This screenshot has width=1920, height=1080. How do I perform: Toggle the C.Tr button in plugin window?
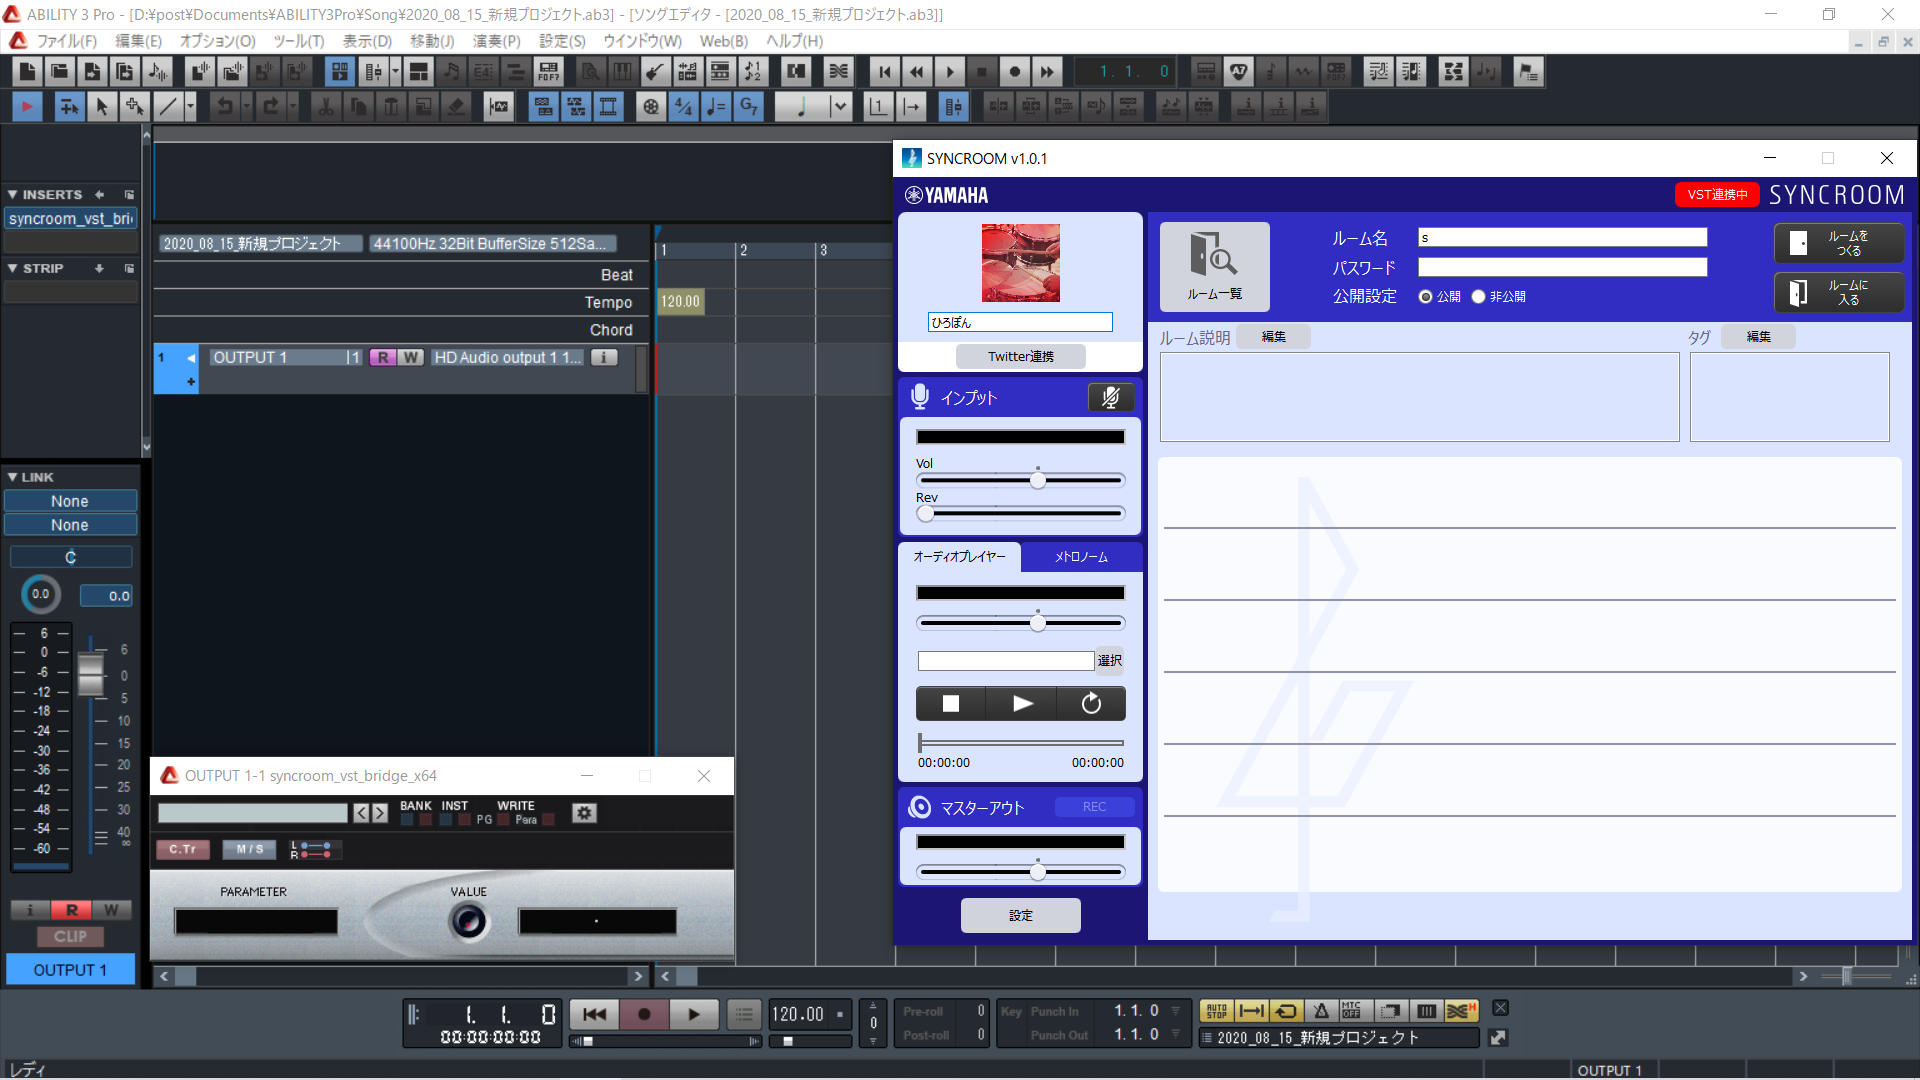click(183, 849)
